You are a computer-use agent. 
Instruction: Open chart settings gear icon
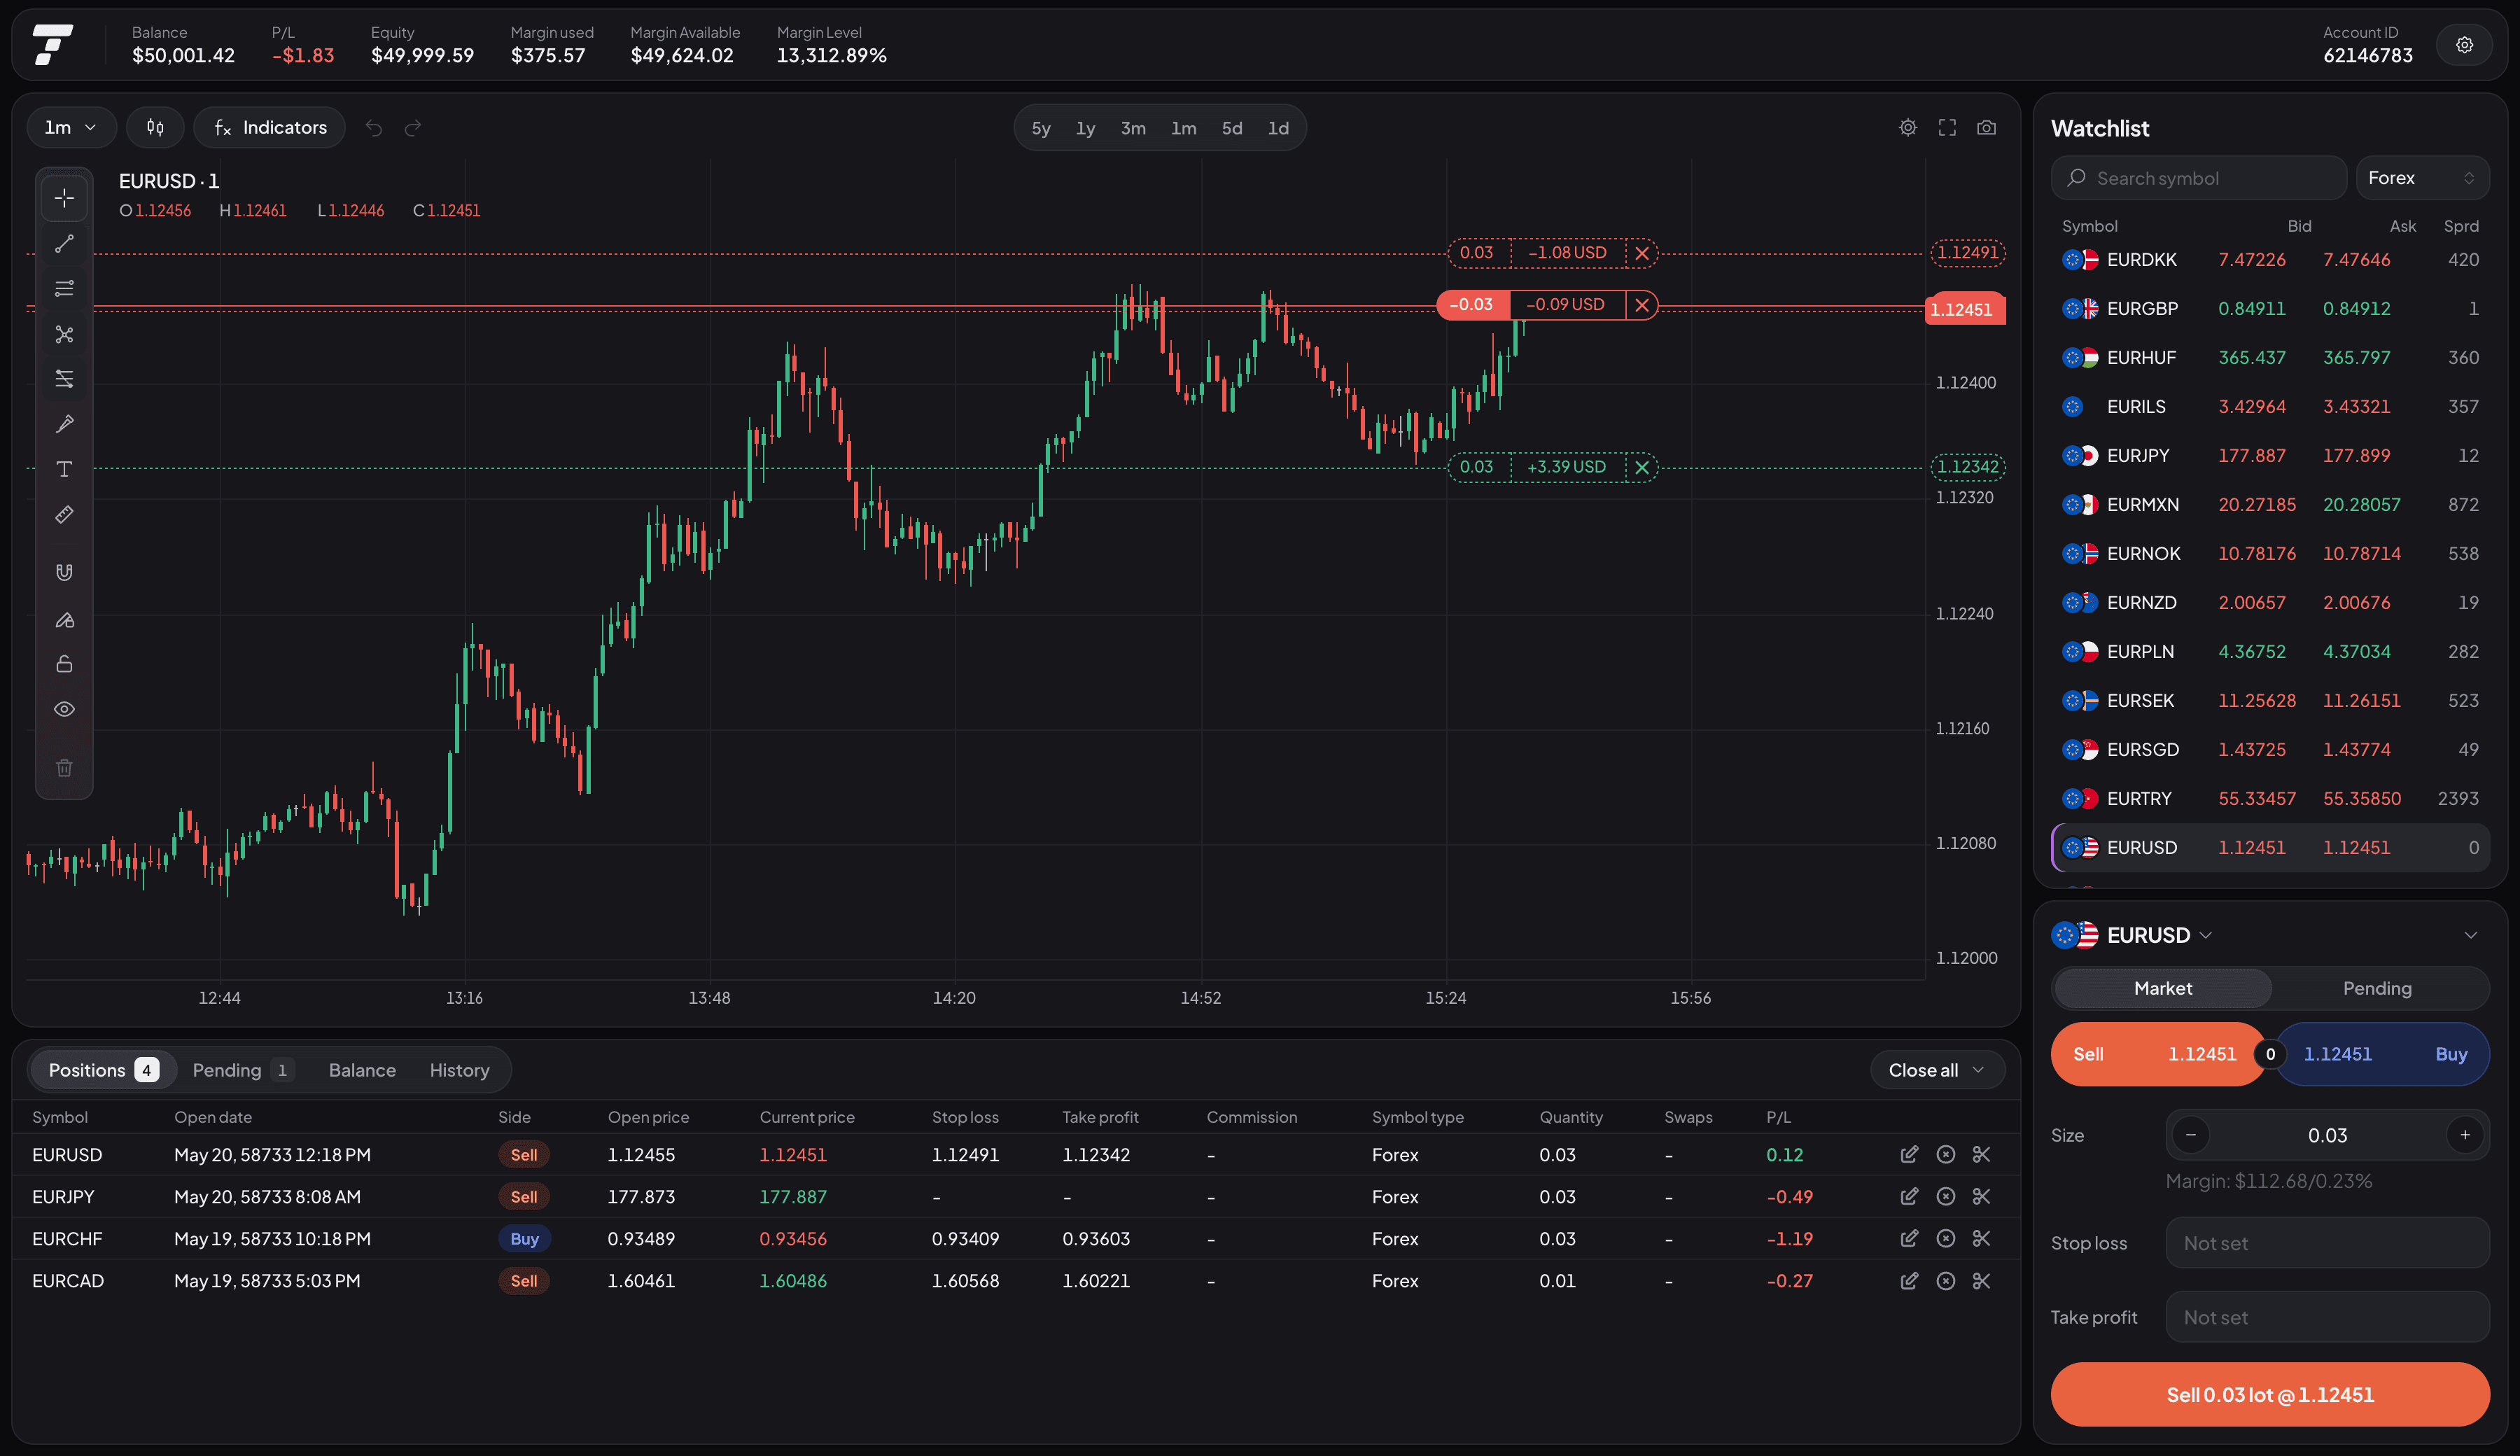point(1908,128)
